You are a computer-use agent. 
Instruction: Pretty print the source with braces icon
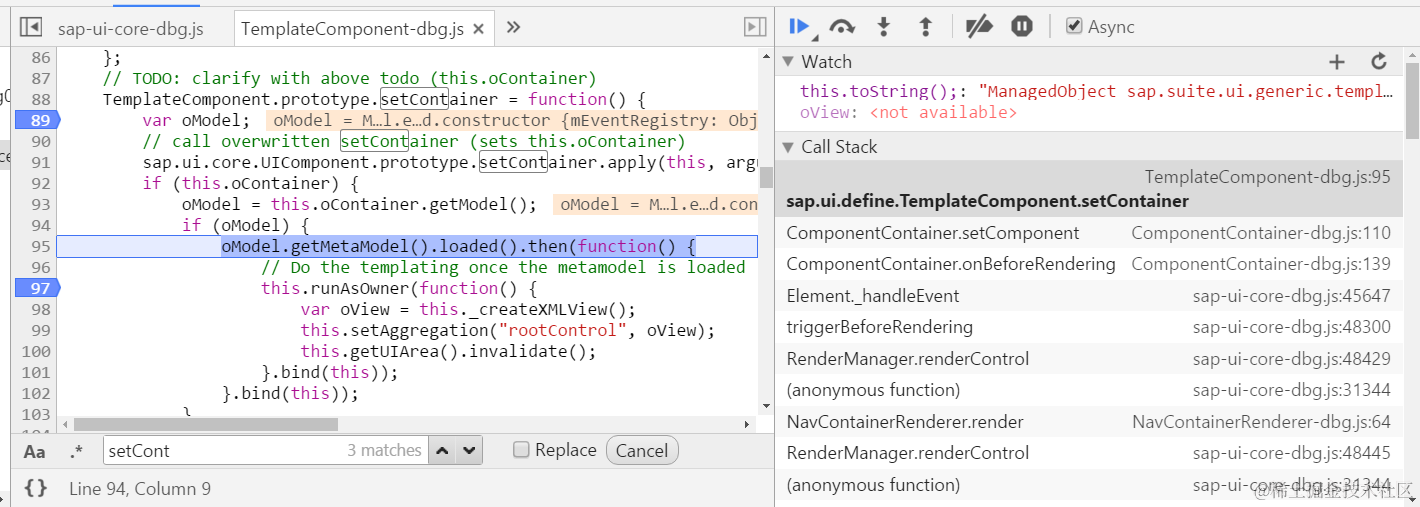coord(36,488)
